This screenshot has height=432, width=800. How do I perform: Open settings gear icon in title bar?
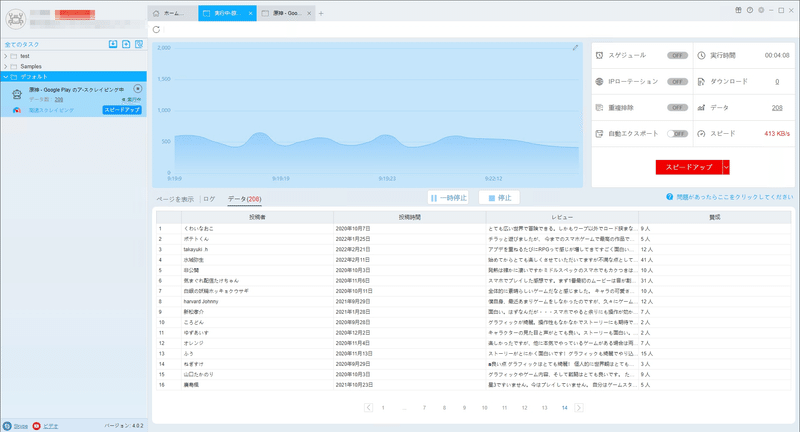pyautogui.click(x=761, y=10)
